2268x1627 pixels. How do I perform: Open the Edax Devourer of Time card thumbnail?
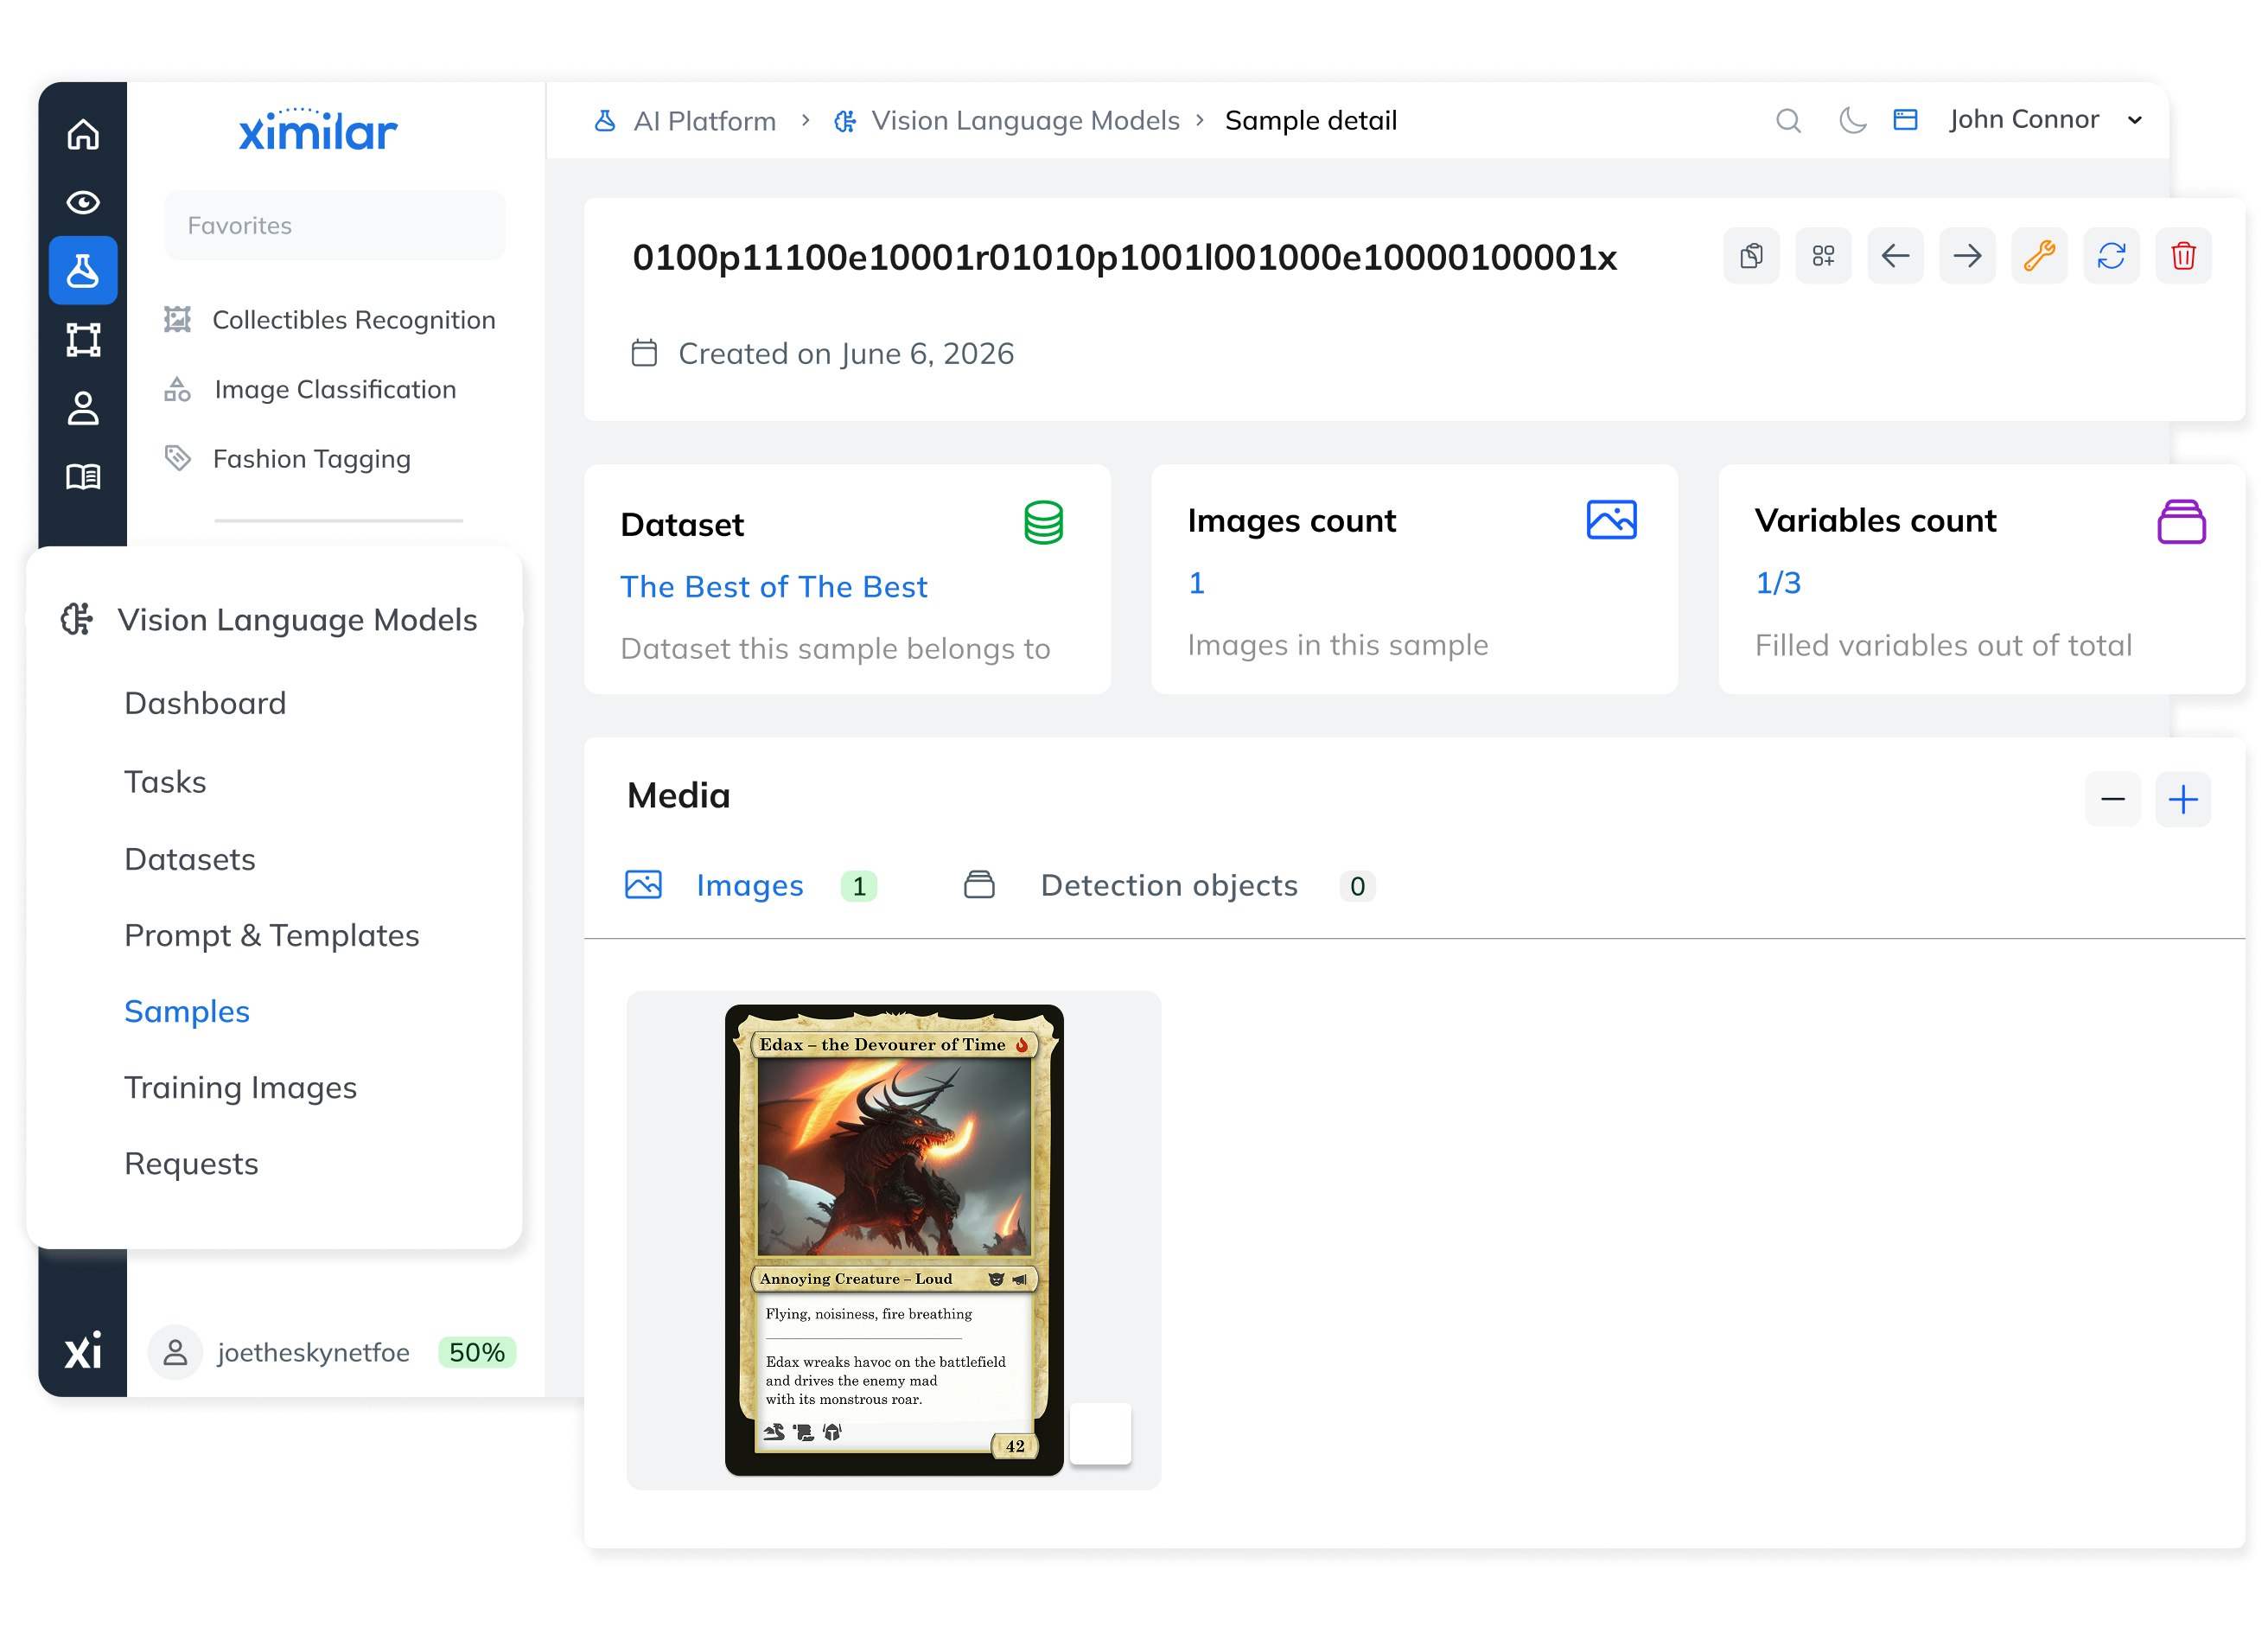(x=895, y=1240)
